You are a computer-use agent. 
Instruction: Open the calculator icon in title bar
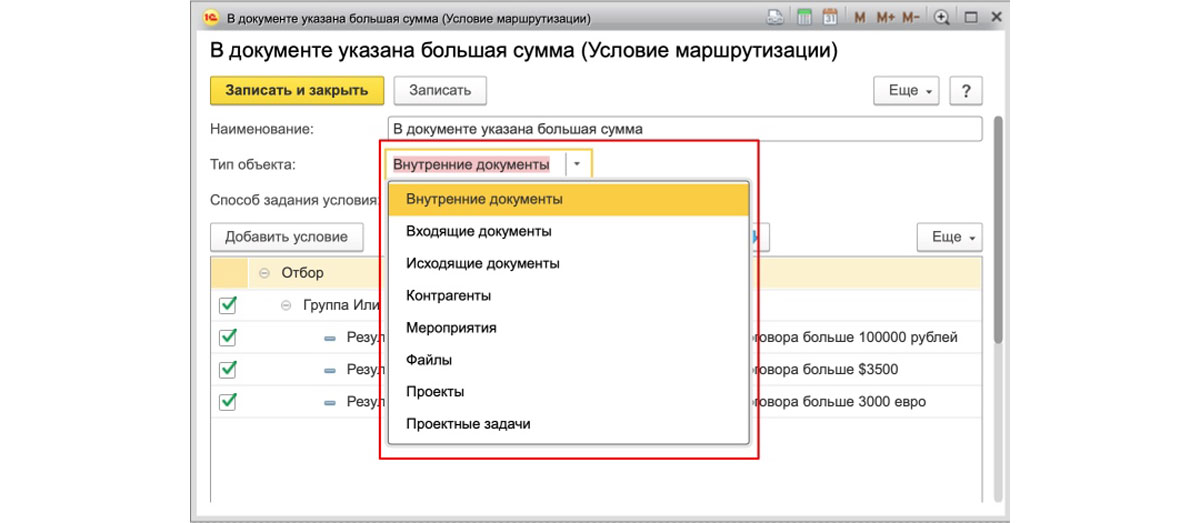coord(804,18)
